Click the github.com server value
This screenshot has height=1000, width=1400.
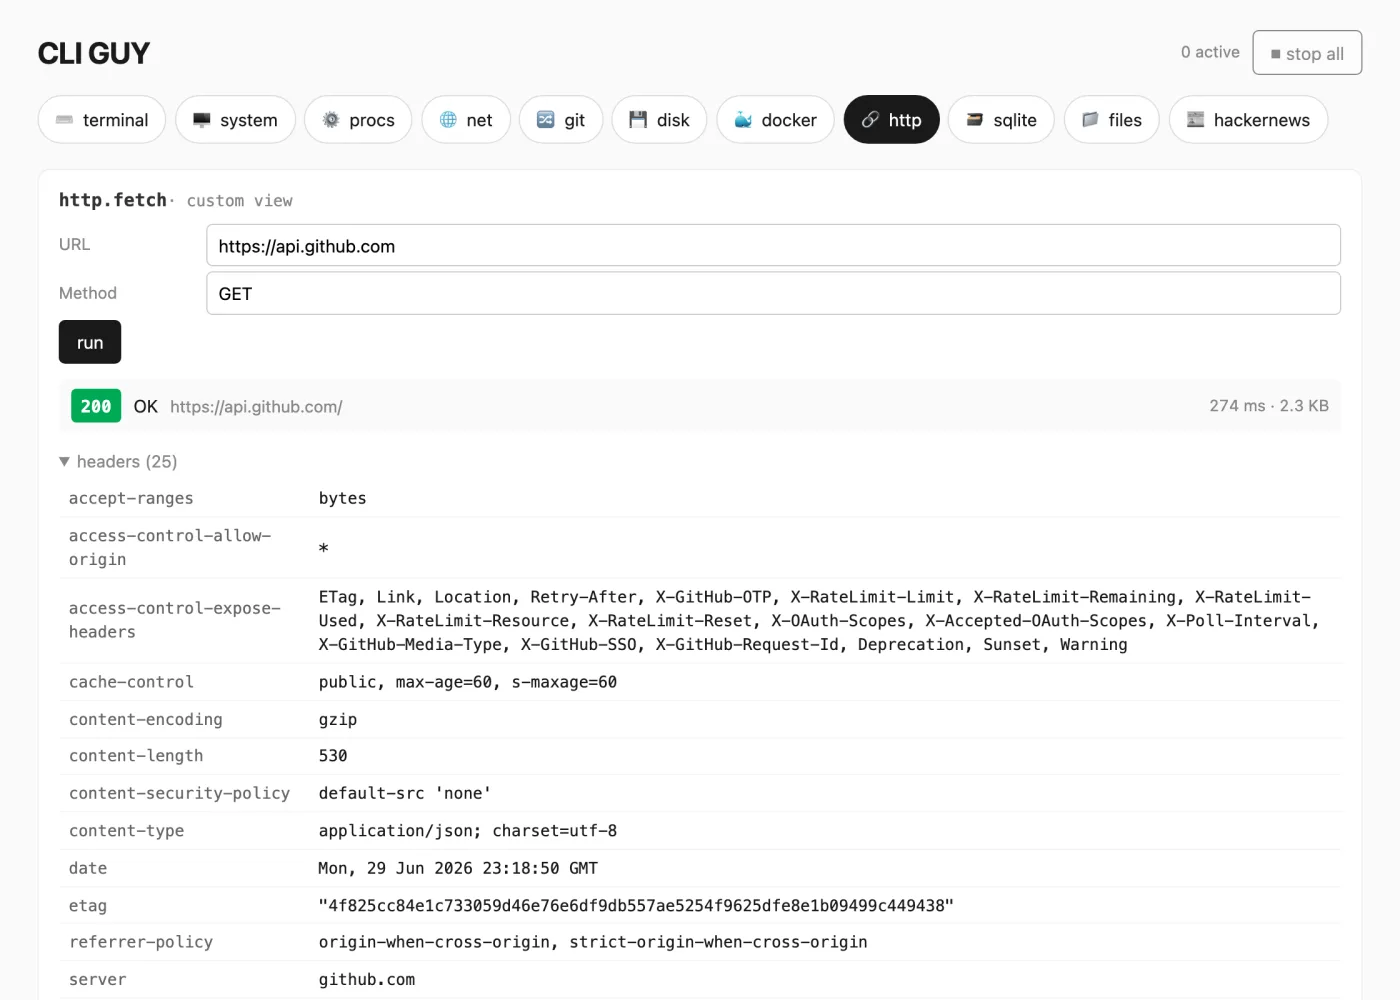pos(367,980)
